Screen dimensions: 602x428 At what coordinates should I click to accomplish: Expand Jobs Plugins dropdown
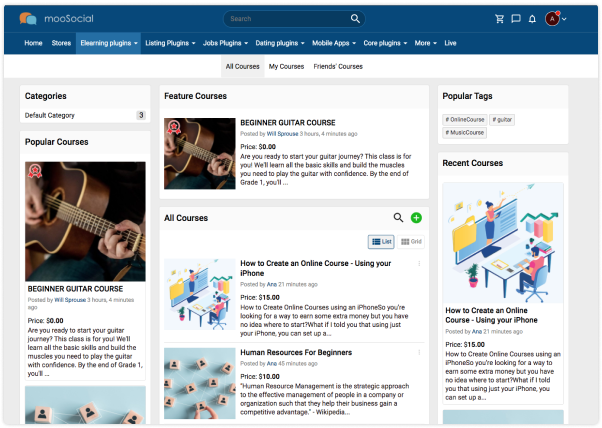coord(225,43)
